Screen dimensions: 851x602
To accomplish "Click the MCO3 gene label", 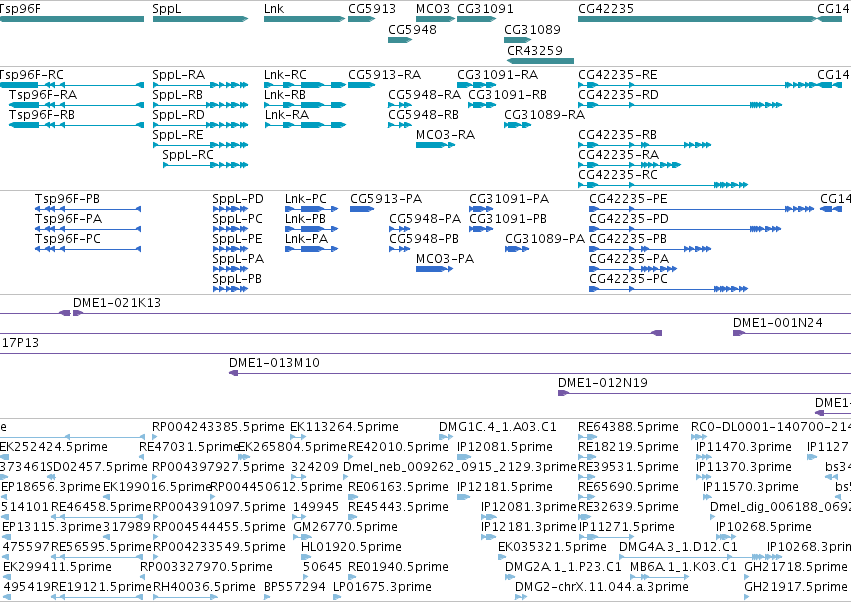I will click(433, 9).
